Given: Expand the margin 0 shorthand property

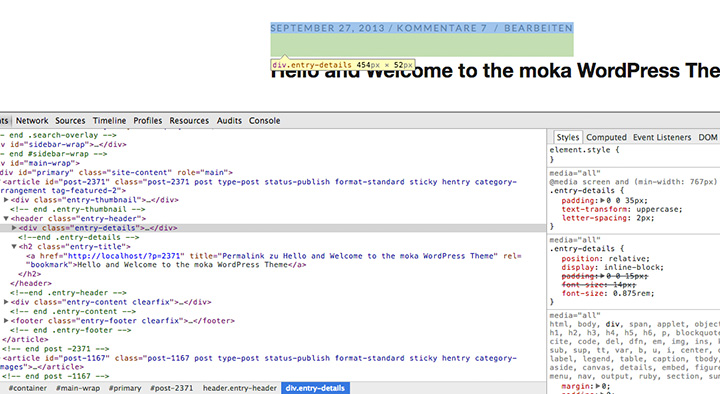Looking at the screenshot, I should [x=599, y=386].
